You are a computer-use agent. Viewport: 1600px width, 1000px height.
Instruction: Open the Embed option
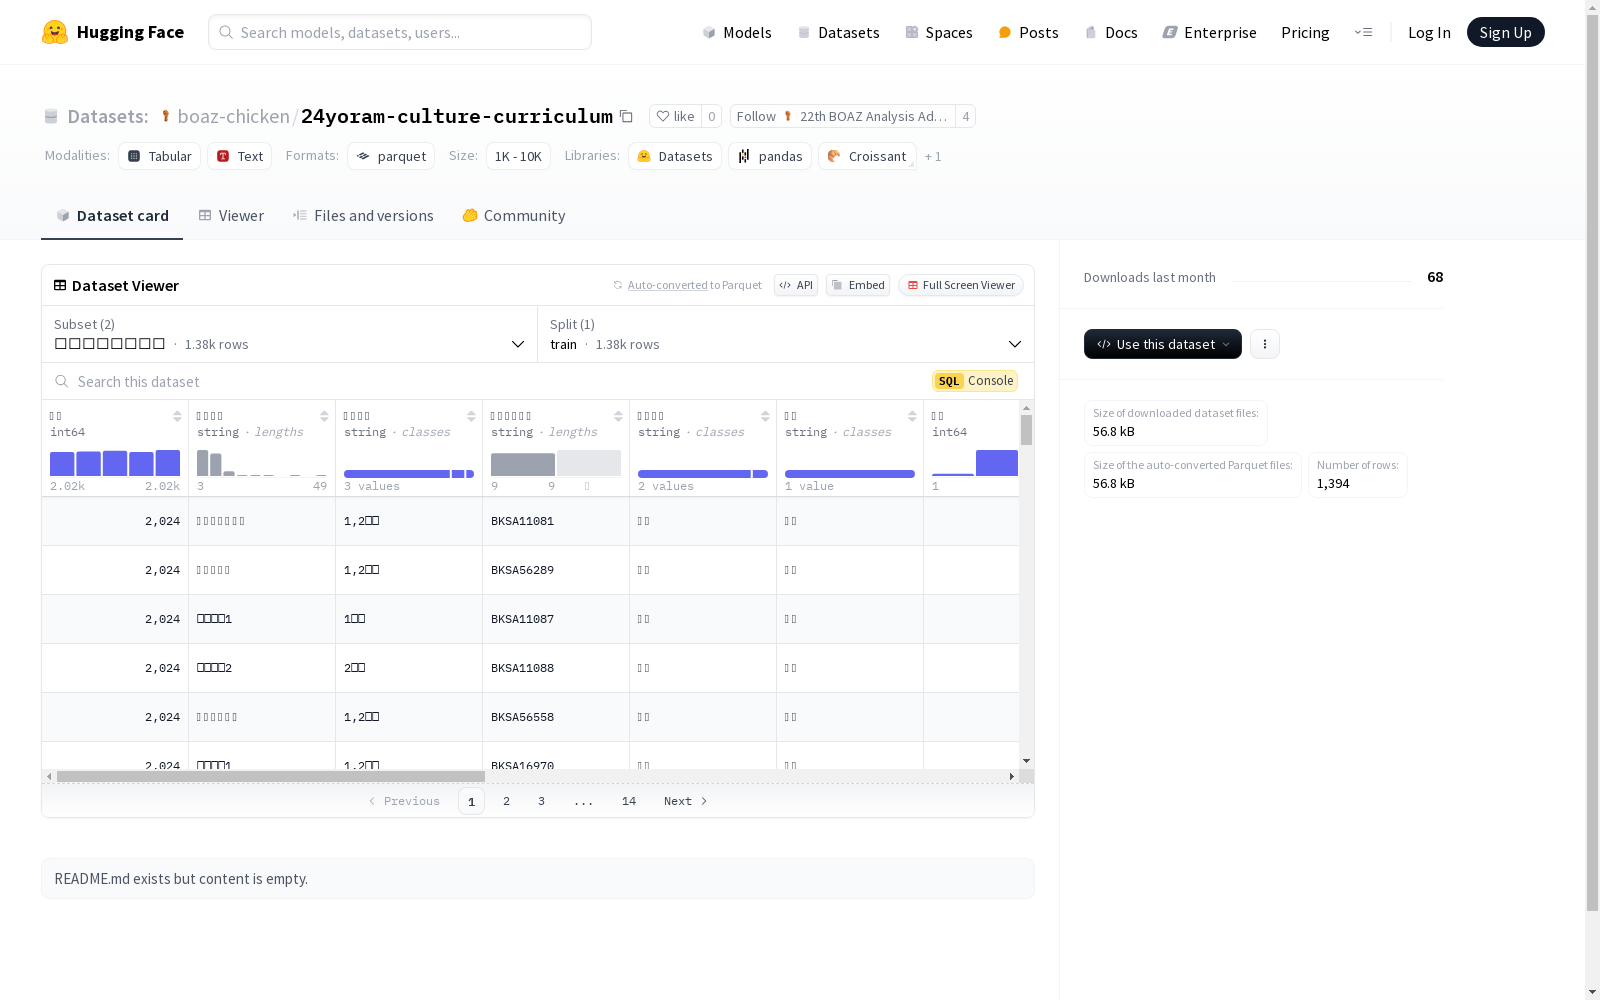(x=858, y=285)
